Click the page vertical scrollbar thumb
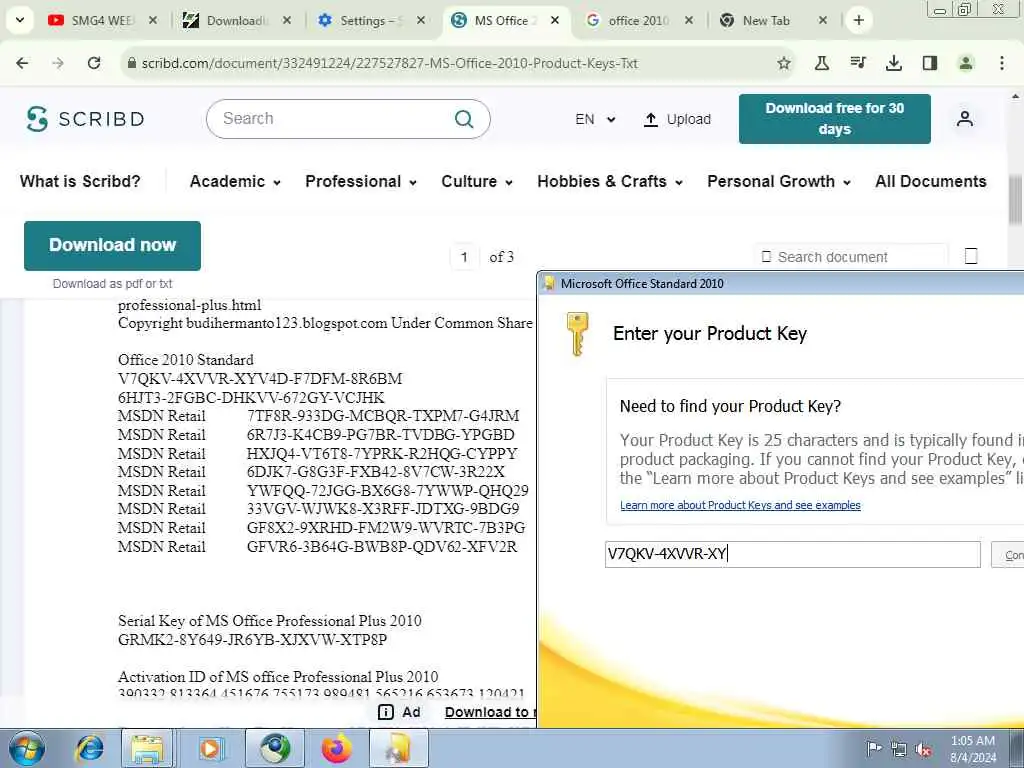The image size is (1024, 768). (x=1016, y=200)
